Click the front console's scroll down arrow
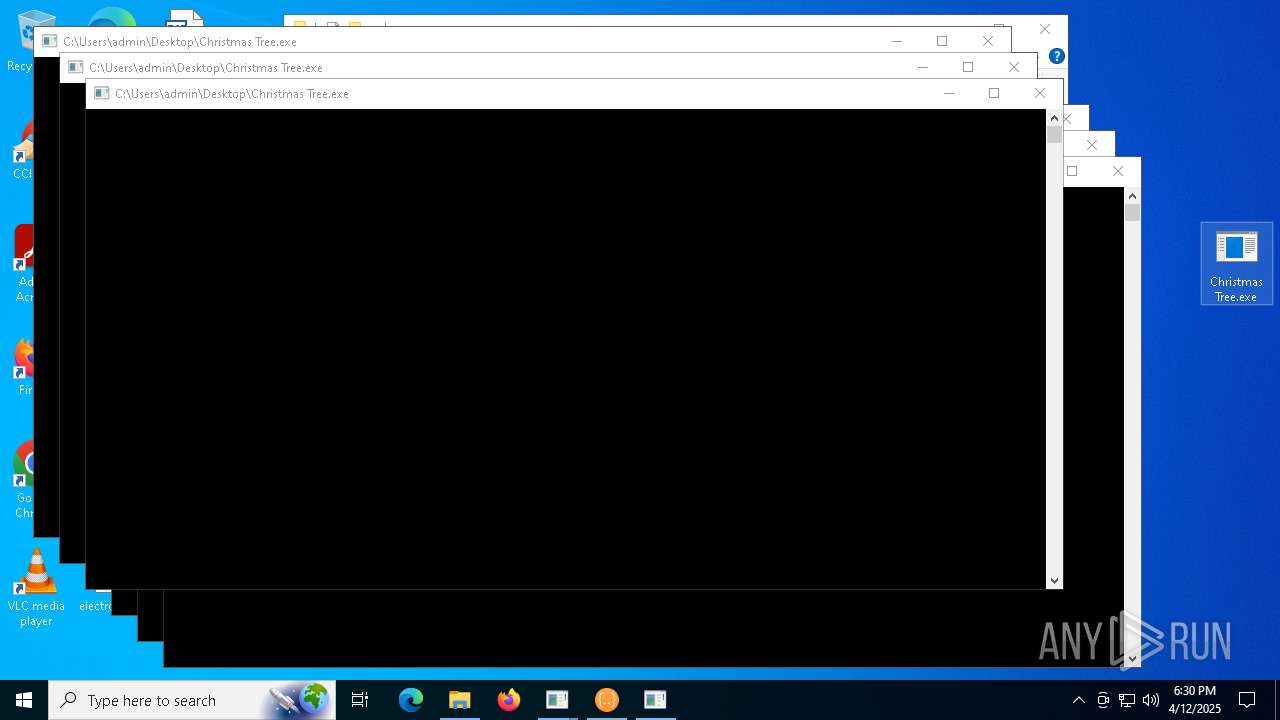This screenshot has width=1280, height=720. (1054, 580)
